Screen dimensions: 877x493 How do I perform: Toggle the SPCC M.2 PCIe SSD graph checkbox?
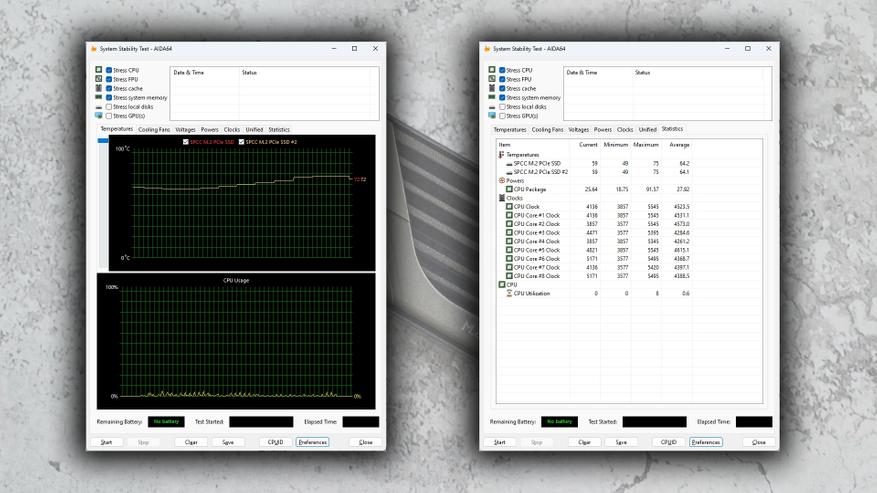(186, 142)
